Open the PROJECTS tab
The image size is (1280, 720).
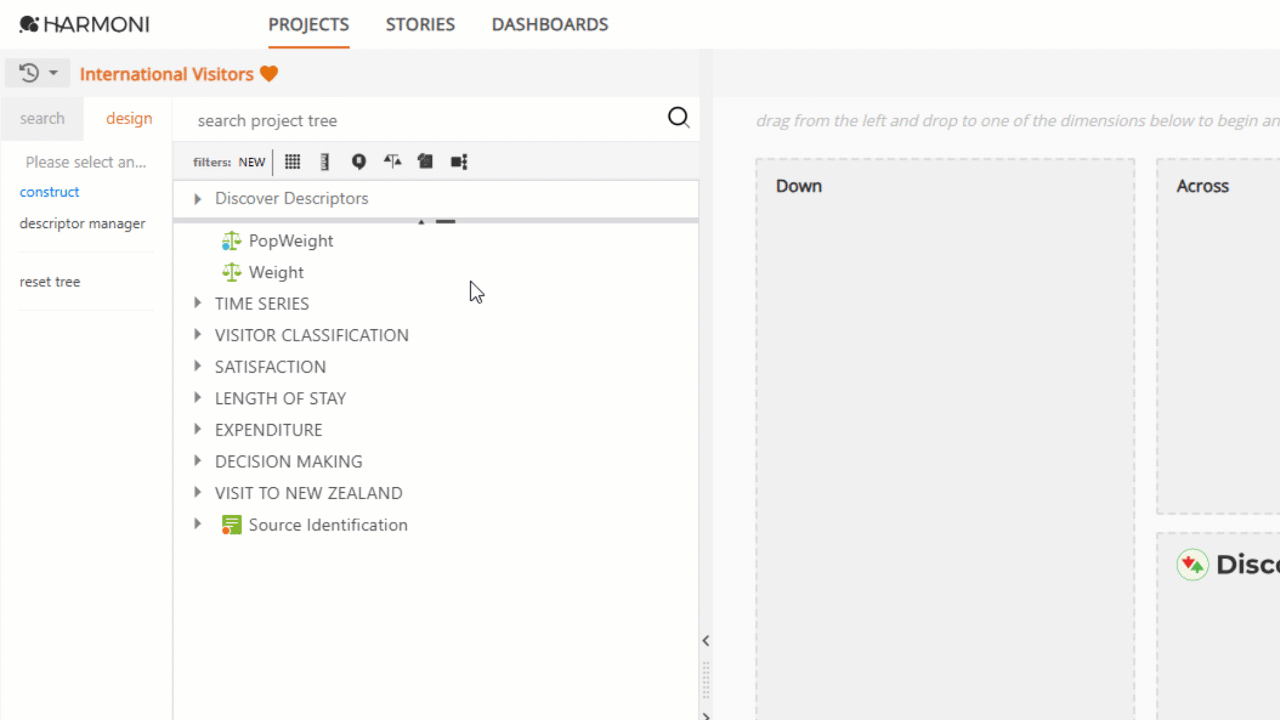309,24
